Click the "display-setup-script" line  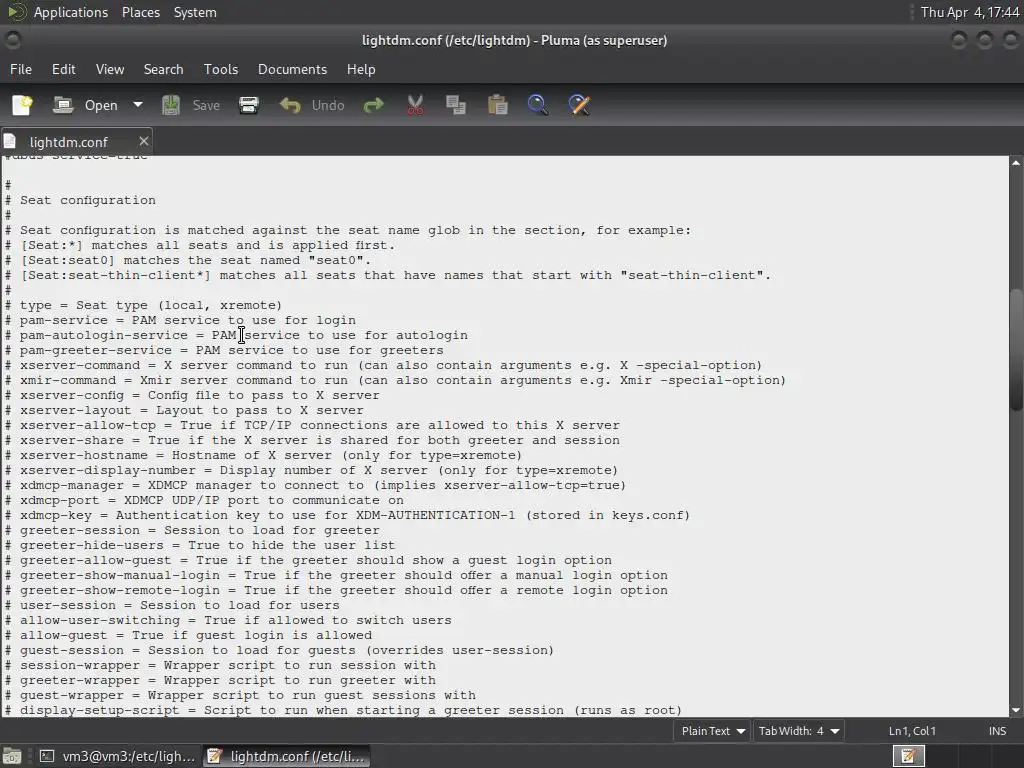344,711
